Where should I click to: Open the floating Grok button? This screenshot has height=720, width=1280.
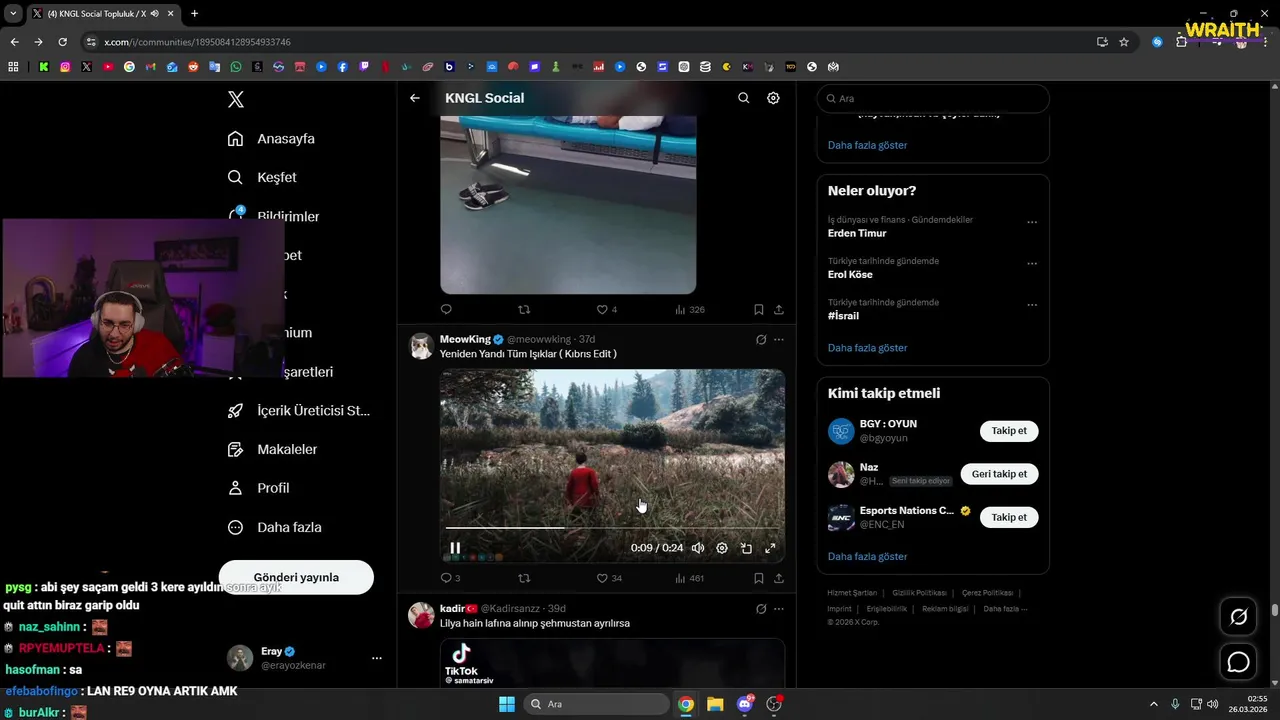(x=1239, y=617)
